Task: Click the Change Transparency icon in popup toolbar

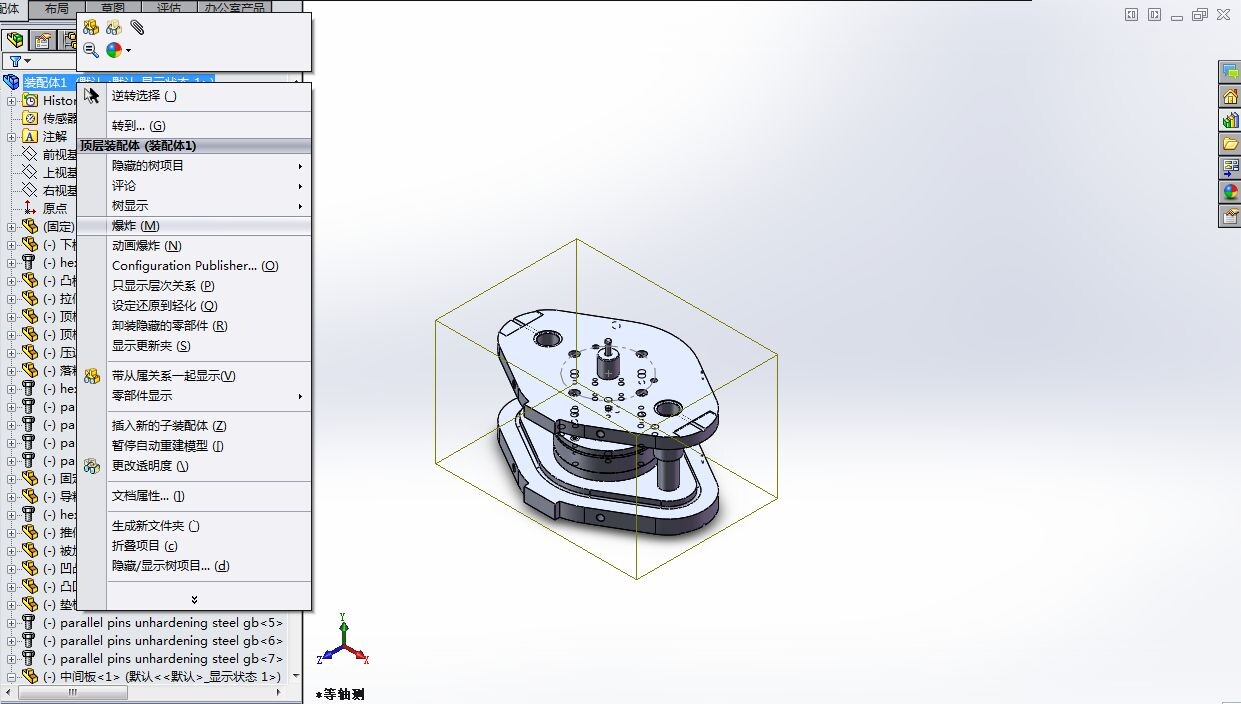Action: pos(114,28)
